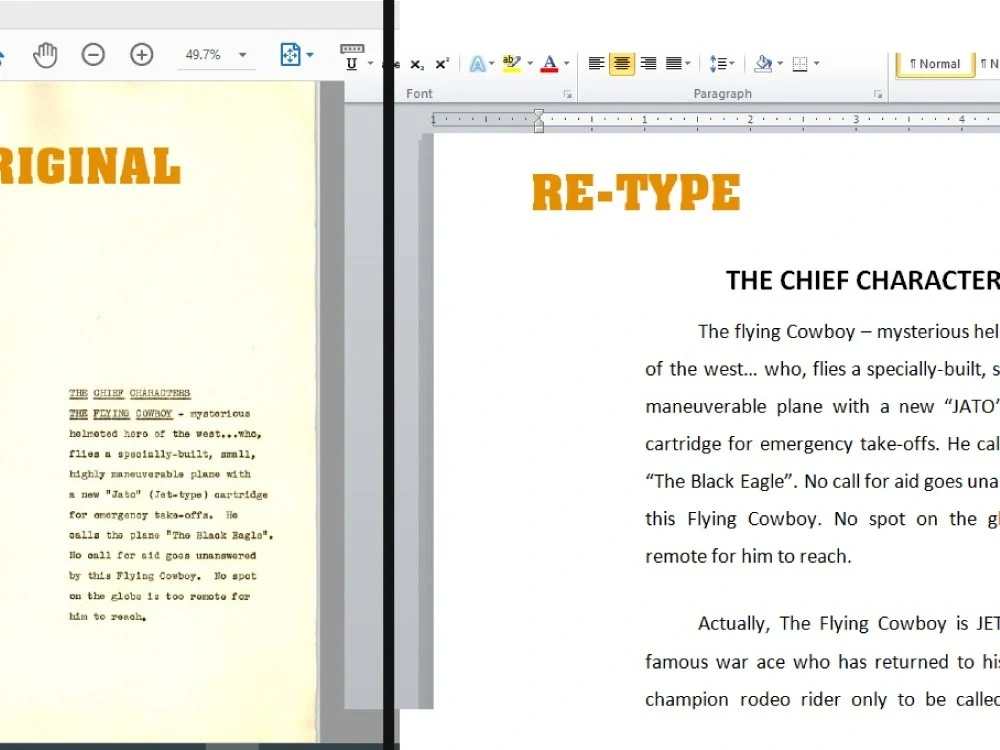Apply yellow text highlight color
The image size is (1000, 750).
point(511,64)
